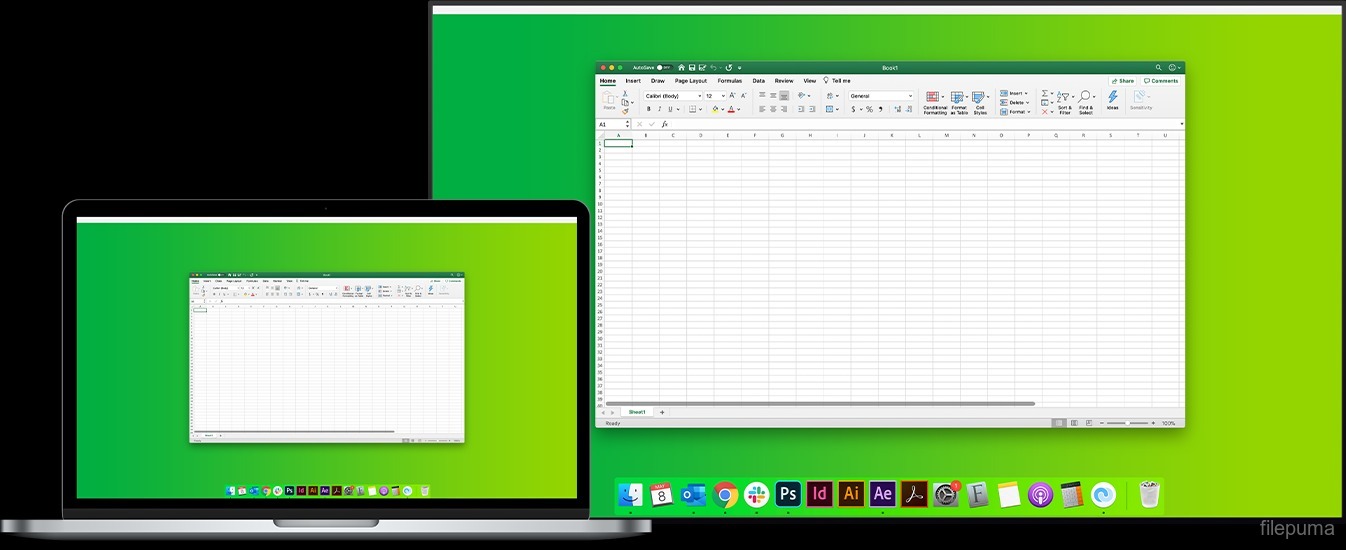
Task: Open the font size 12 dropdown
Action: 715,96
